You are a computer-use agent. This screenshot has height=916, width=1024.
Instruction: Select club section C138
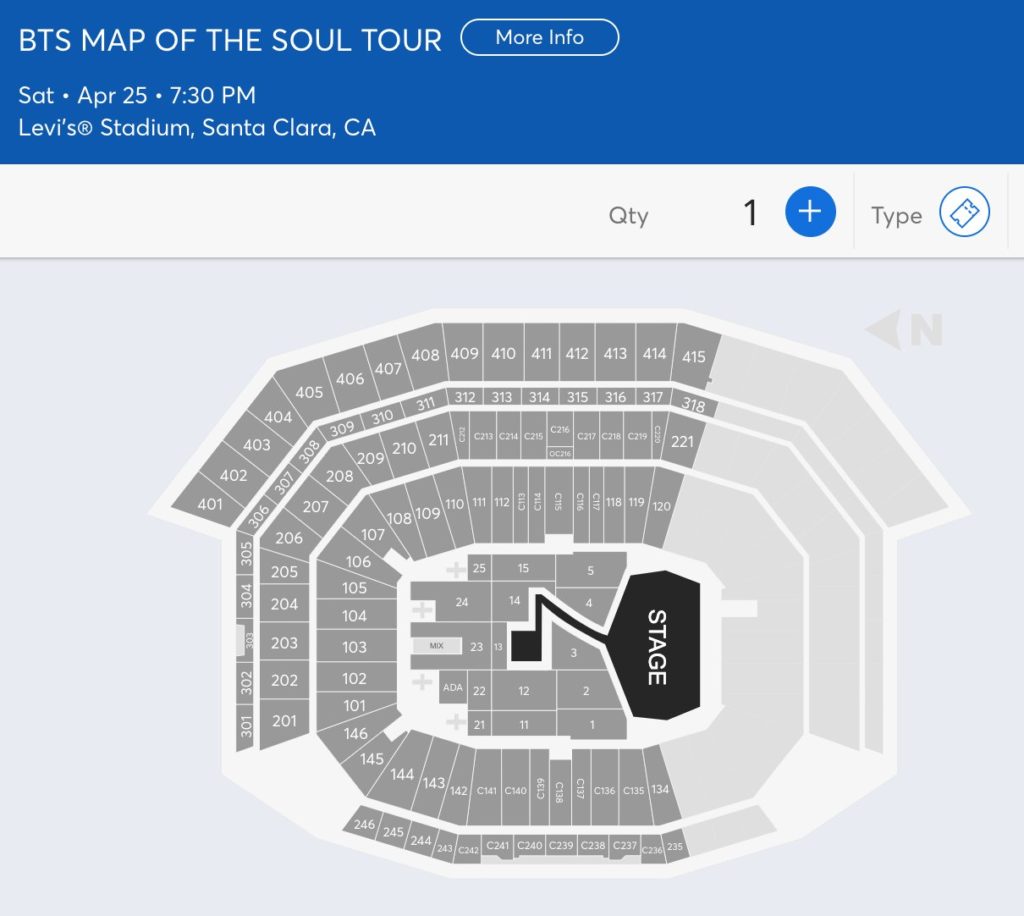point(559,791)
